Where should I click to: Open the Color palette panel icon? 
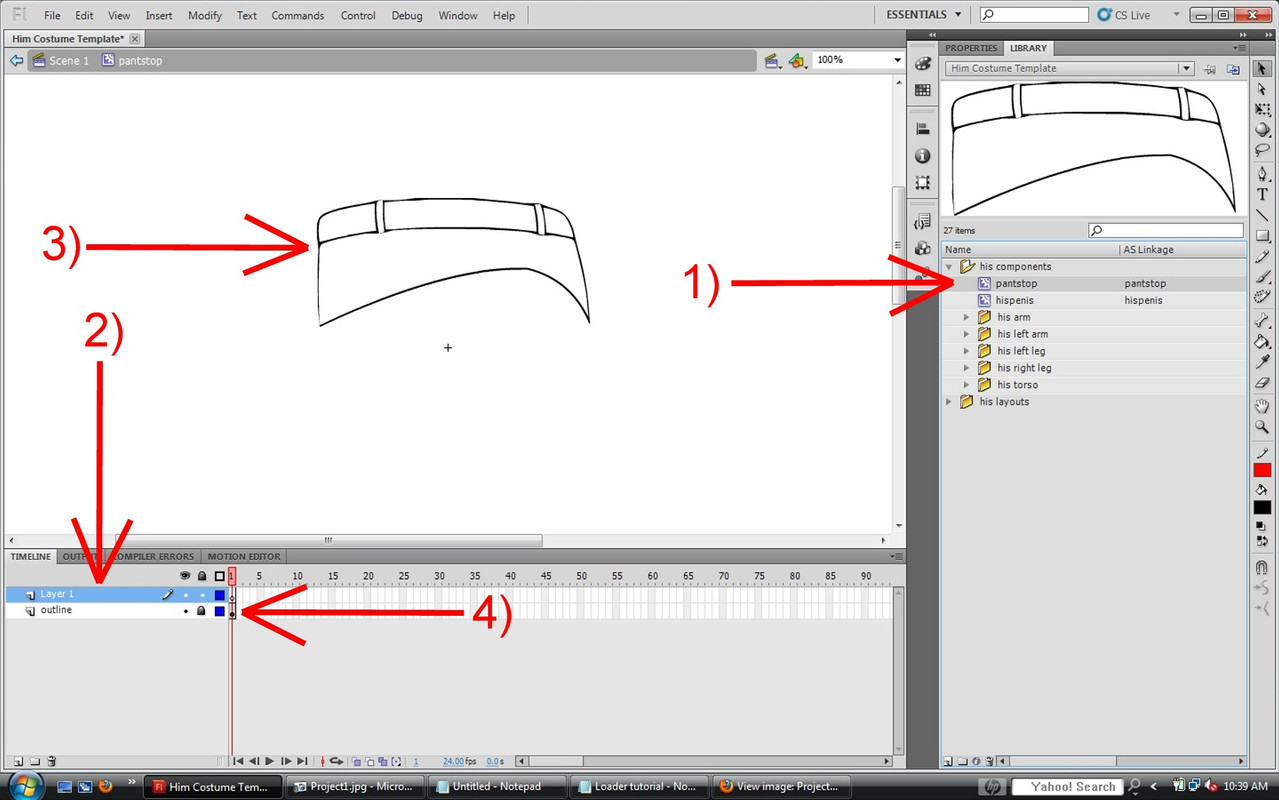pos(922,63)
